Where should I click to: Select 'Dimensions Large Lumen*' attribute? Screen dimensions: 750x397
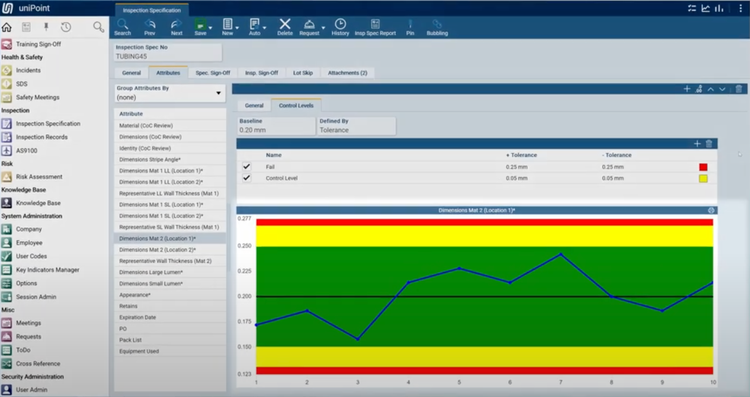(170, 272)
